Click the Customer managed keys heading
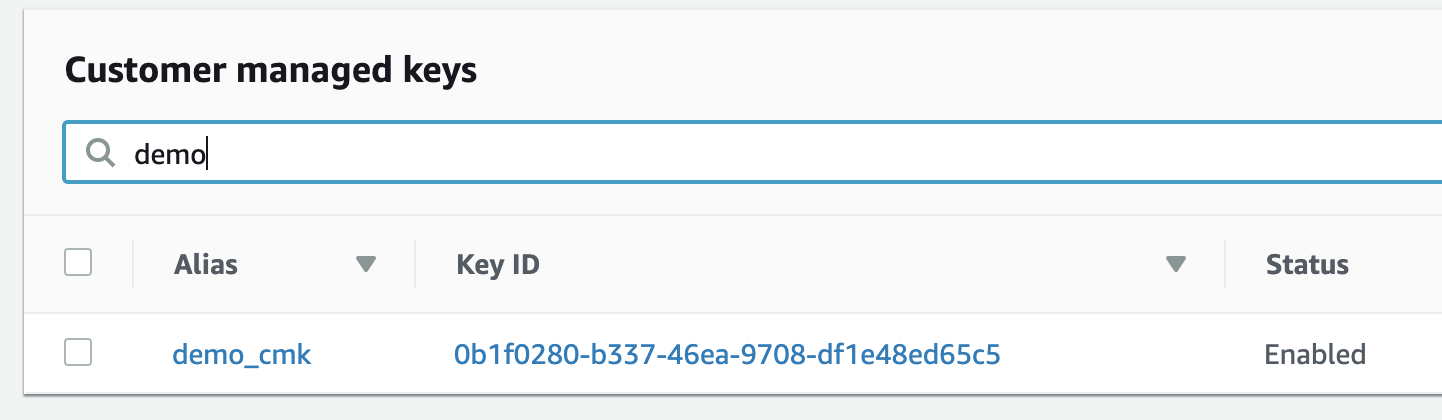Image resolution: width=1442 pixels, height=420 pixels. [x=271, y=71]
